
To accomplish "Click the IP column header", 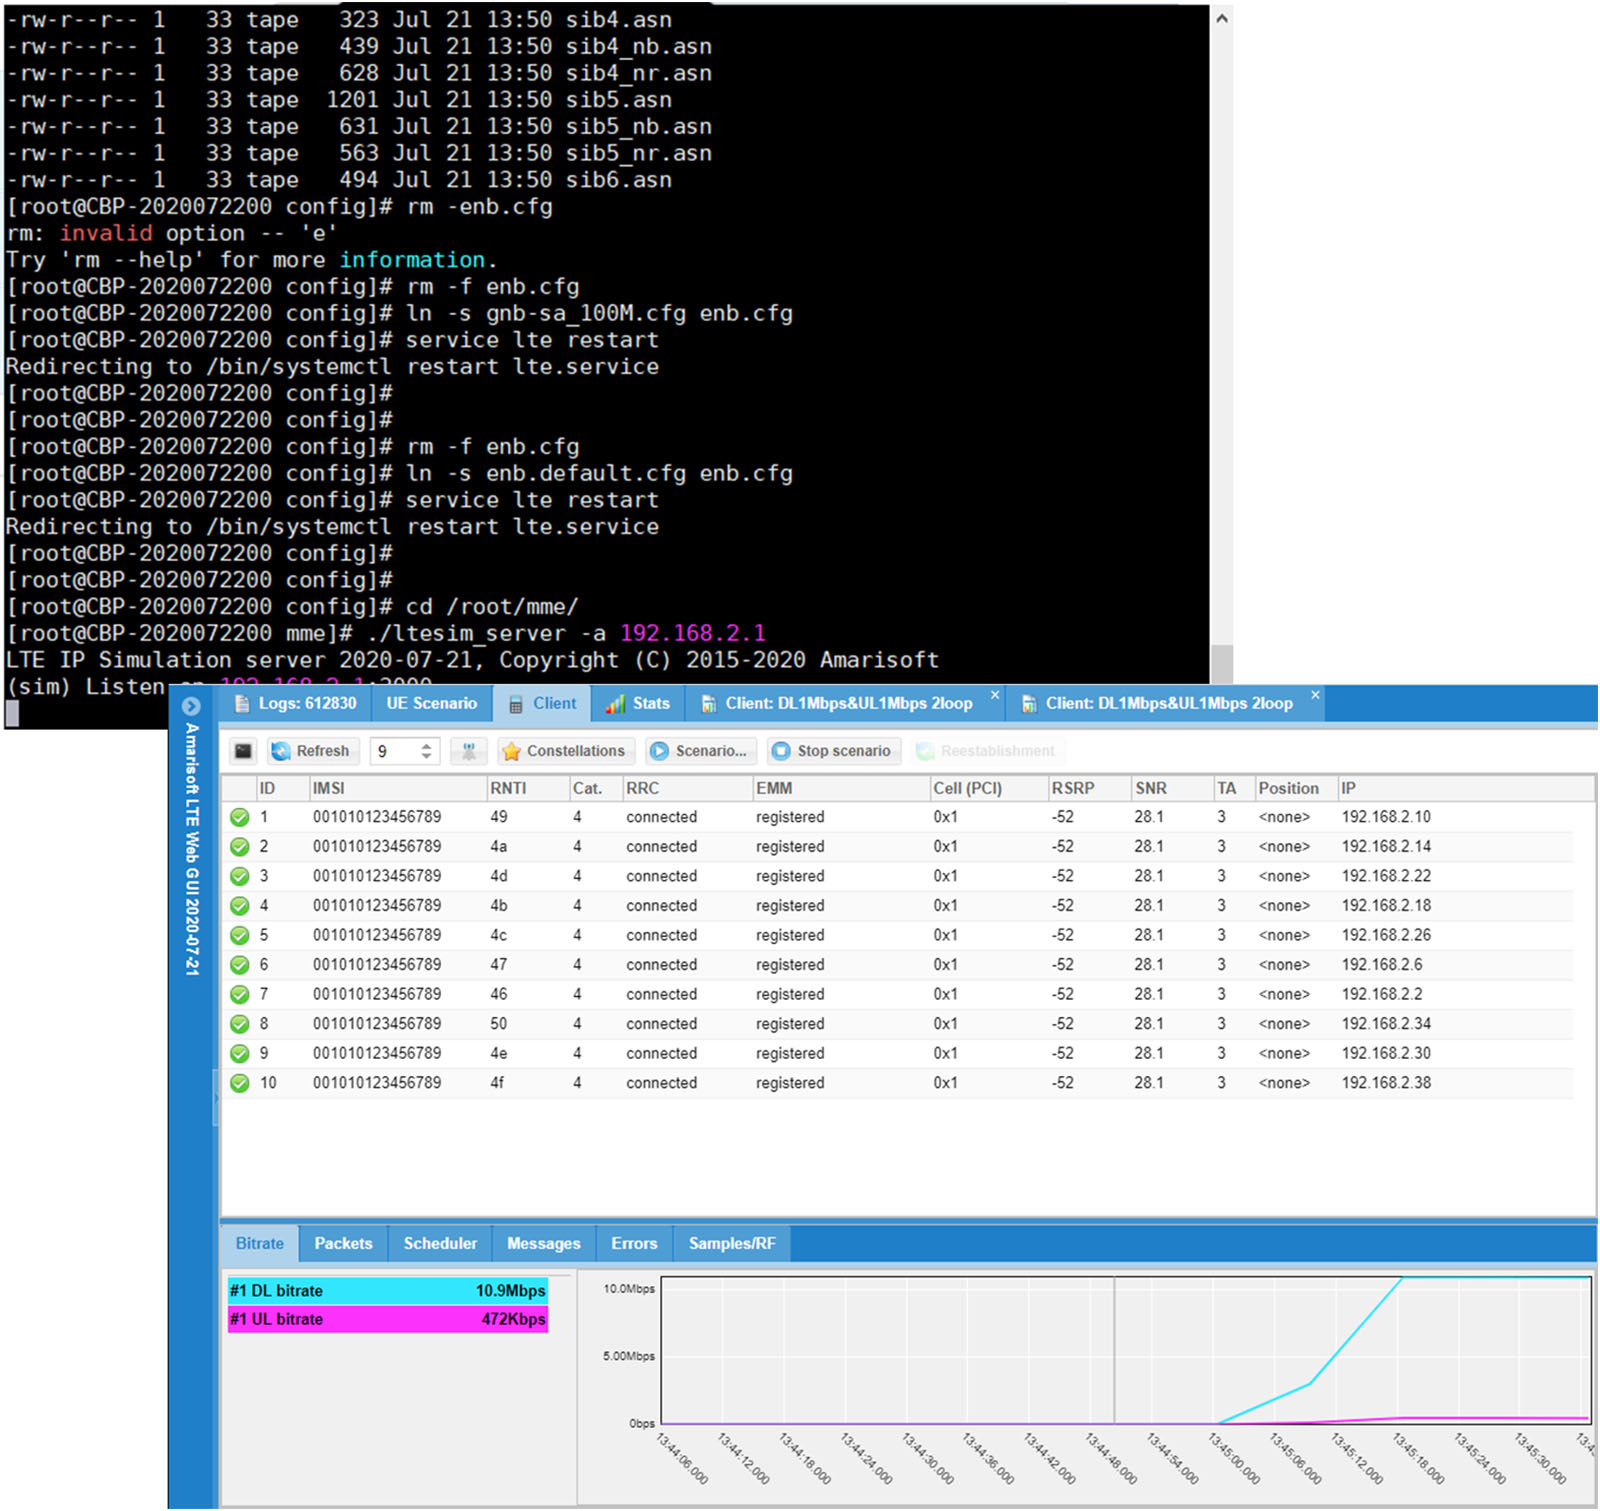I will tap(1465, 788).
